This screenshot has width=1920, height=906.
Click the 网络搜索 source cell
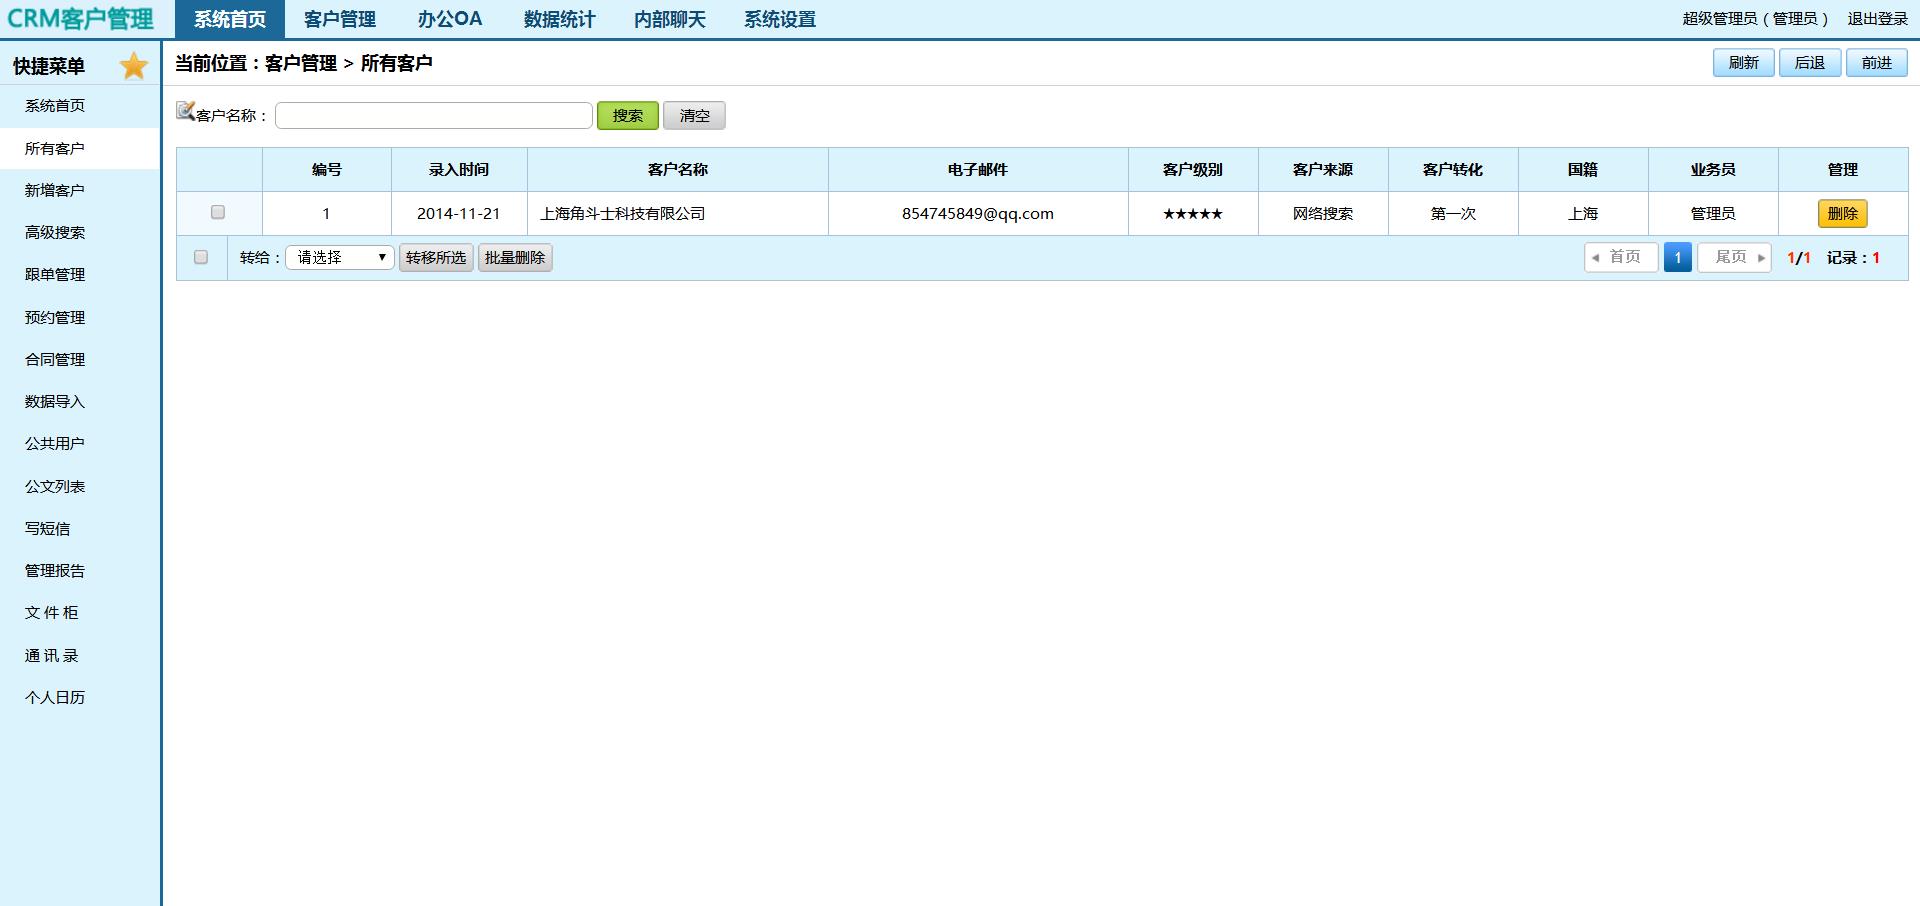click(x=1323, y=214)
